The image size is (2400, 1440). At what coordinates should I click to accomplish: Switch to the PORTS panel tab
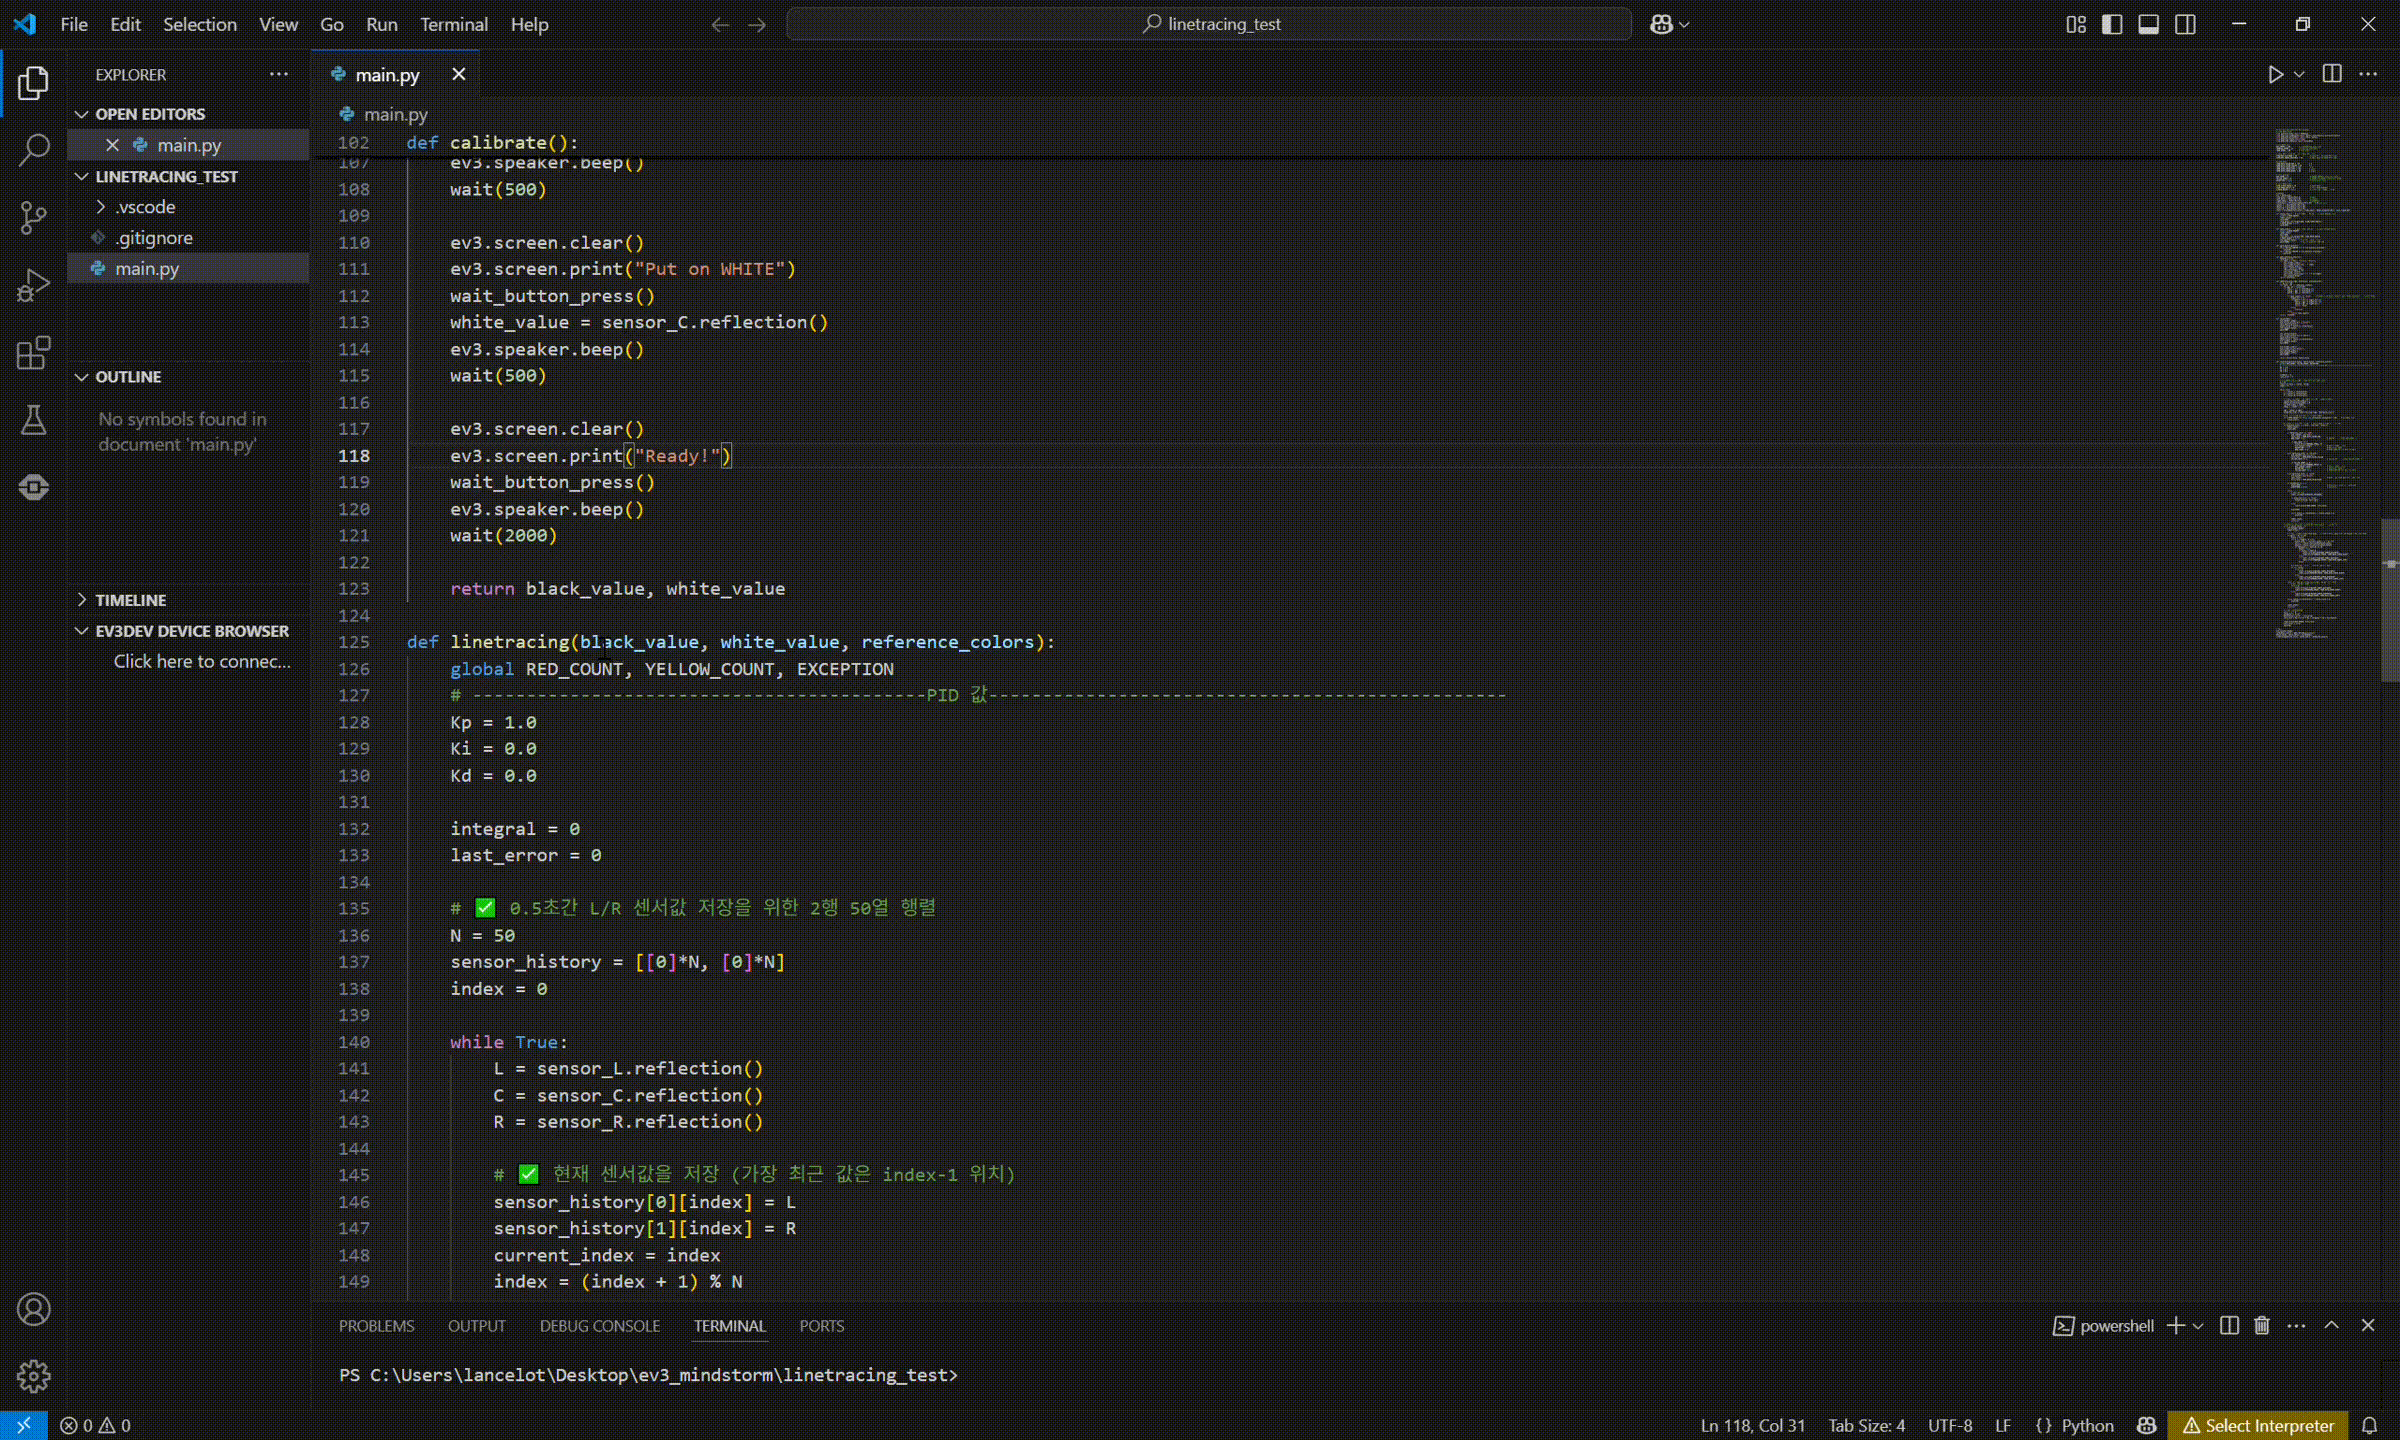821,1326
